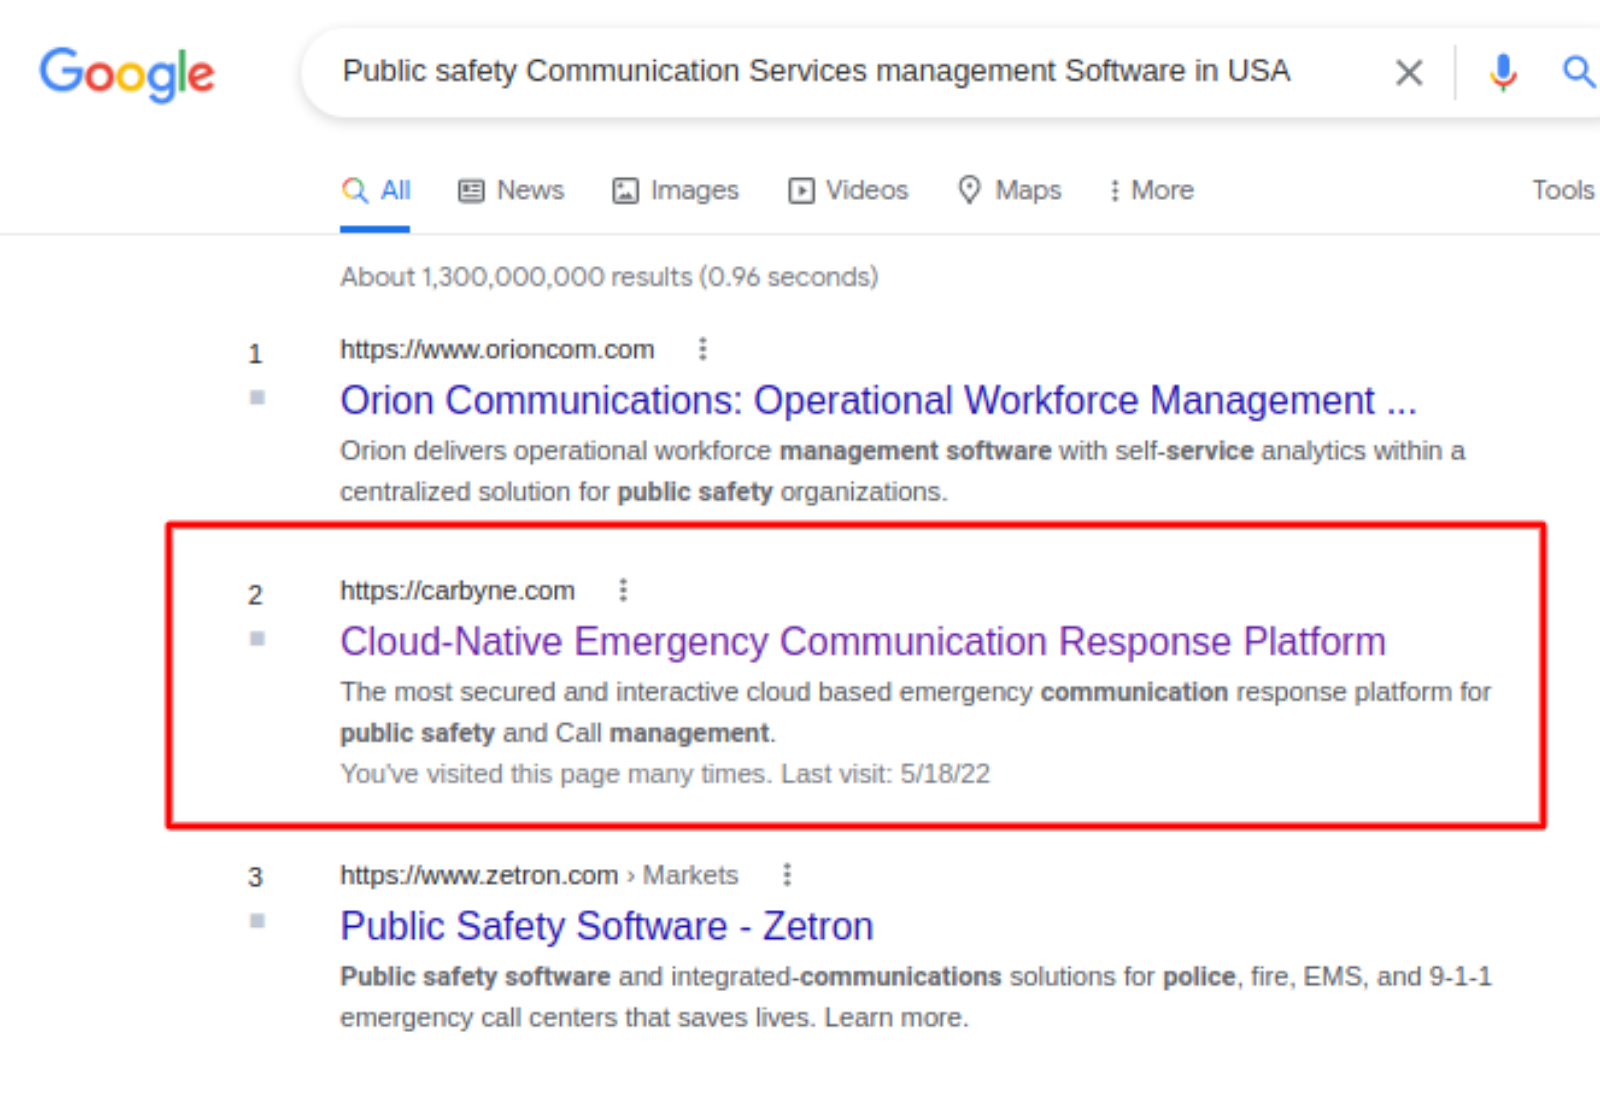Viewport: 1600px width, 1100px height.
Task: Switch to the Images tab
Action: click(675, 190)
